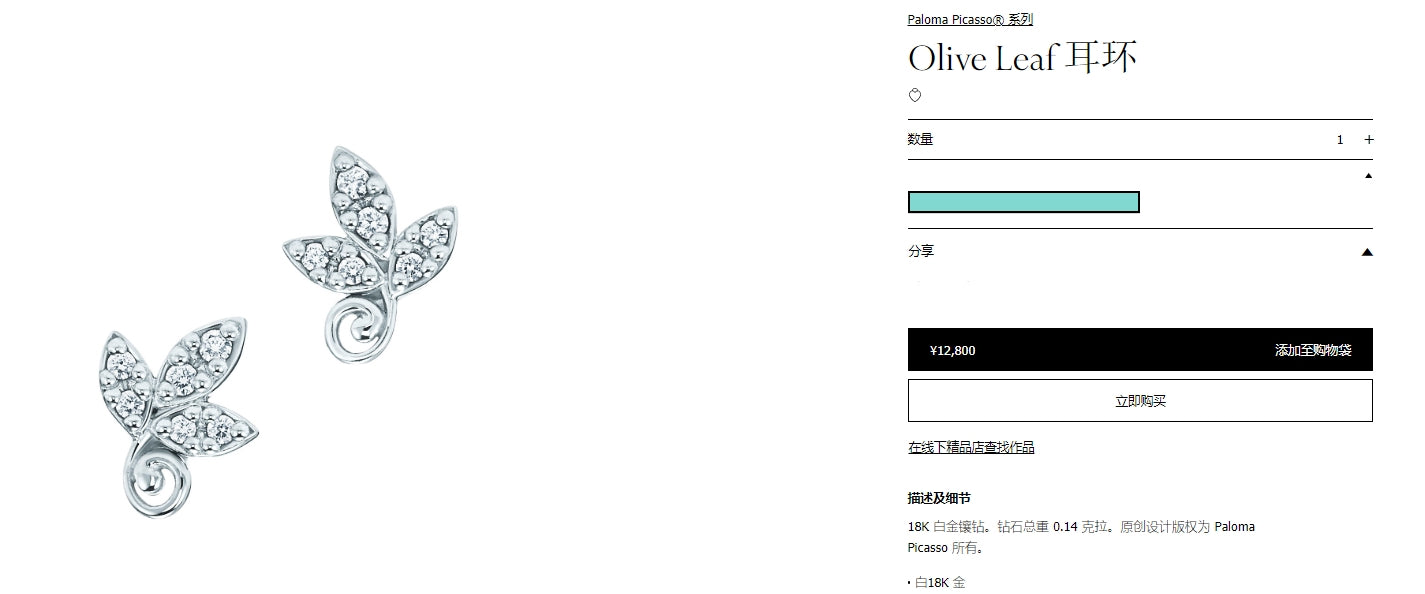Click the 立即购买 buy now button
The width and height of the screenshot is (1425, 594).
[x=1140, y=401]
